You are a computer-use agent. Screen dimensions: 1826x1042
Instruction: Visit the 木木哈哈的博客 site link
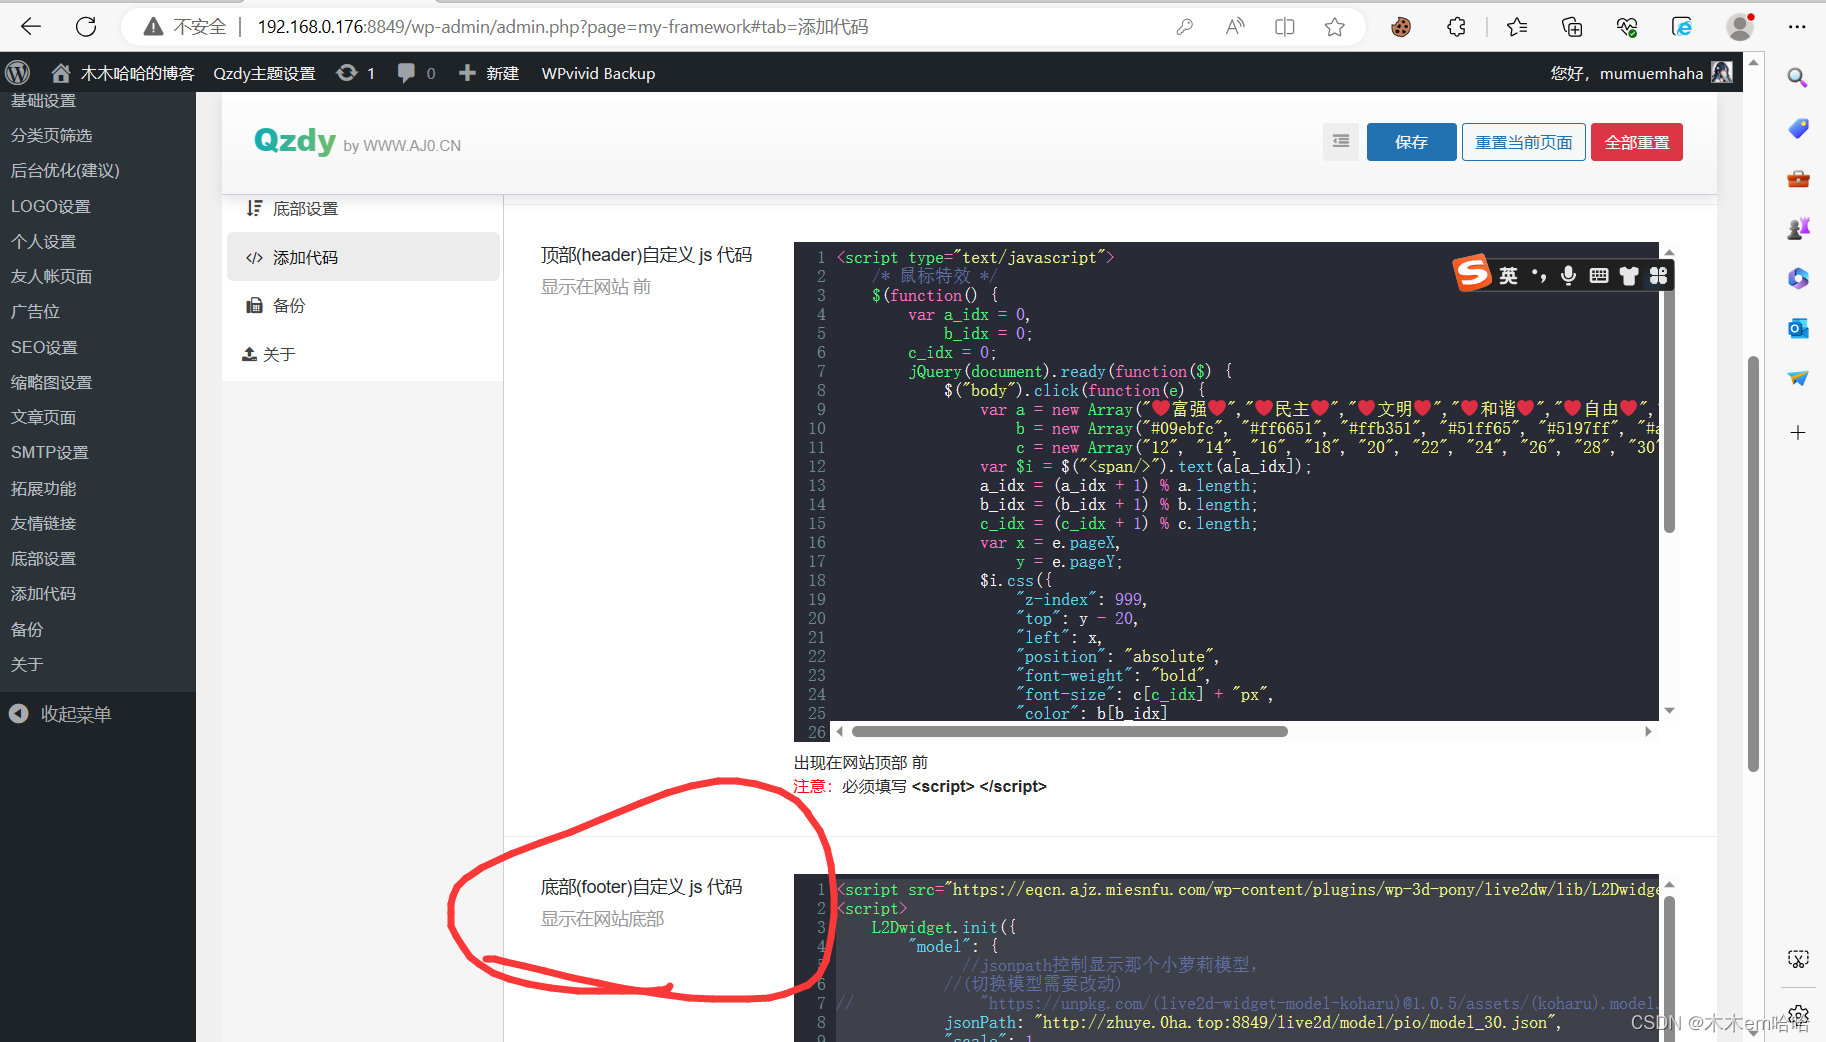point(124,73)
